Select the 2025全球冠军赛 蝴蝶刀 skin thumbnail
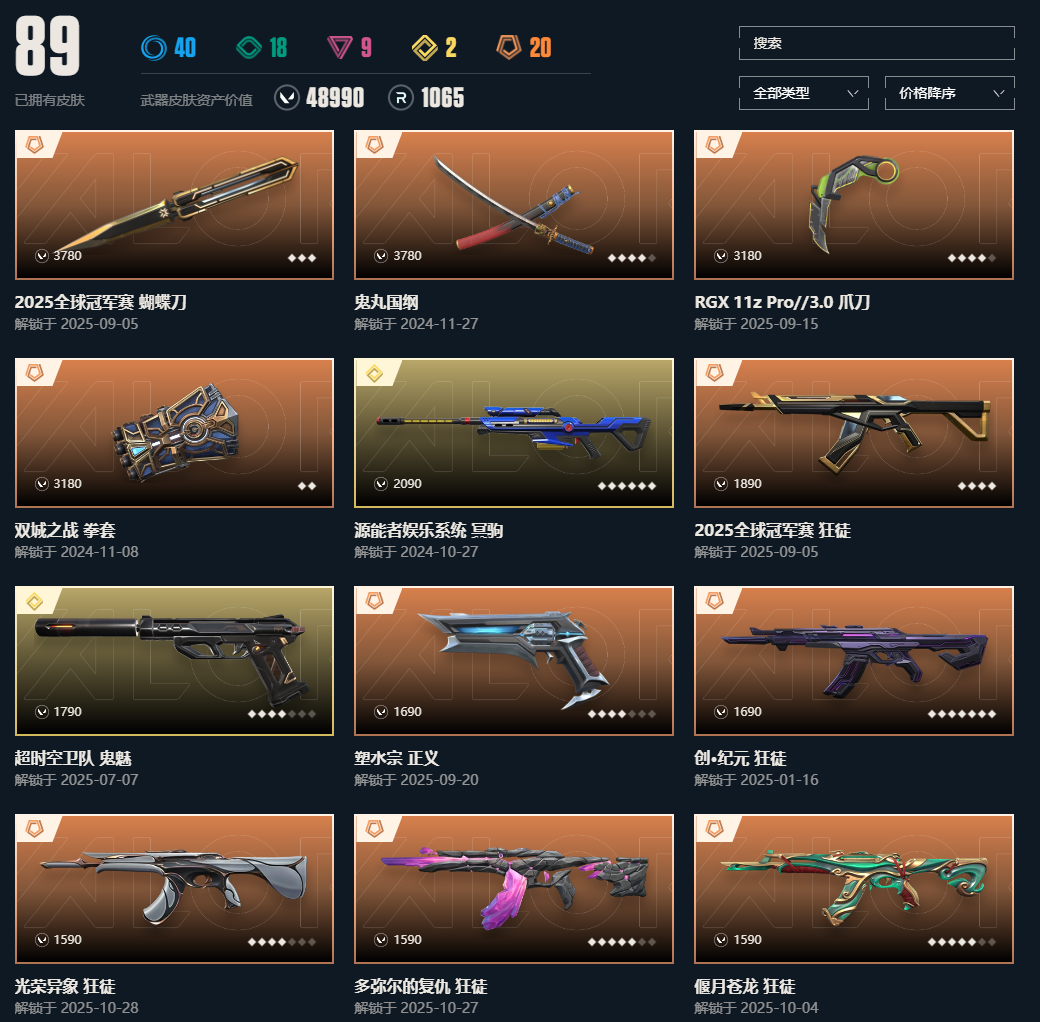1040x1022 pixels. [174, 205]
